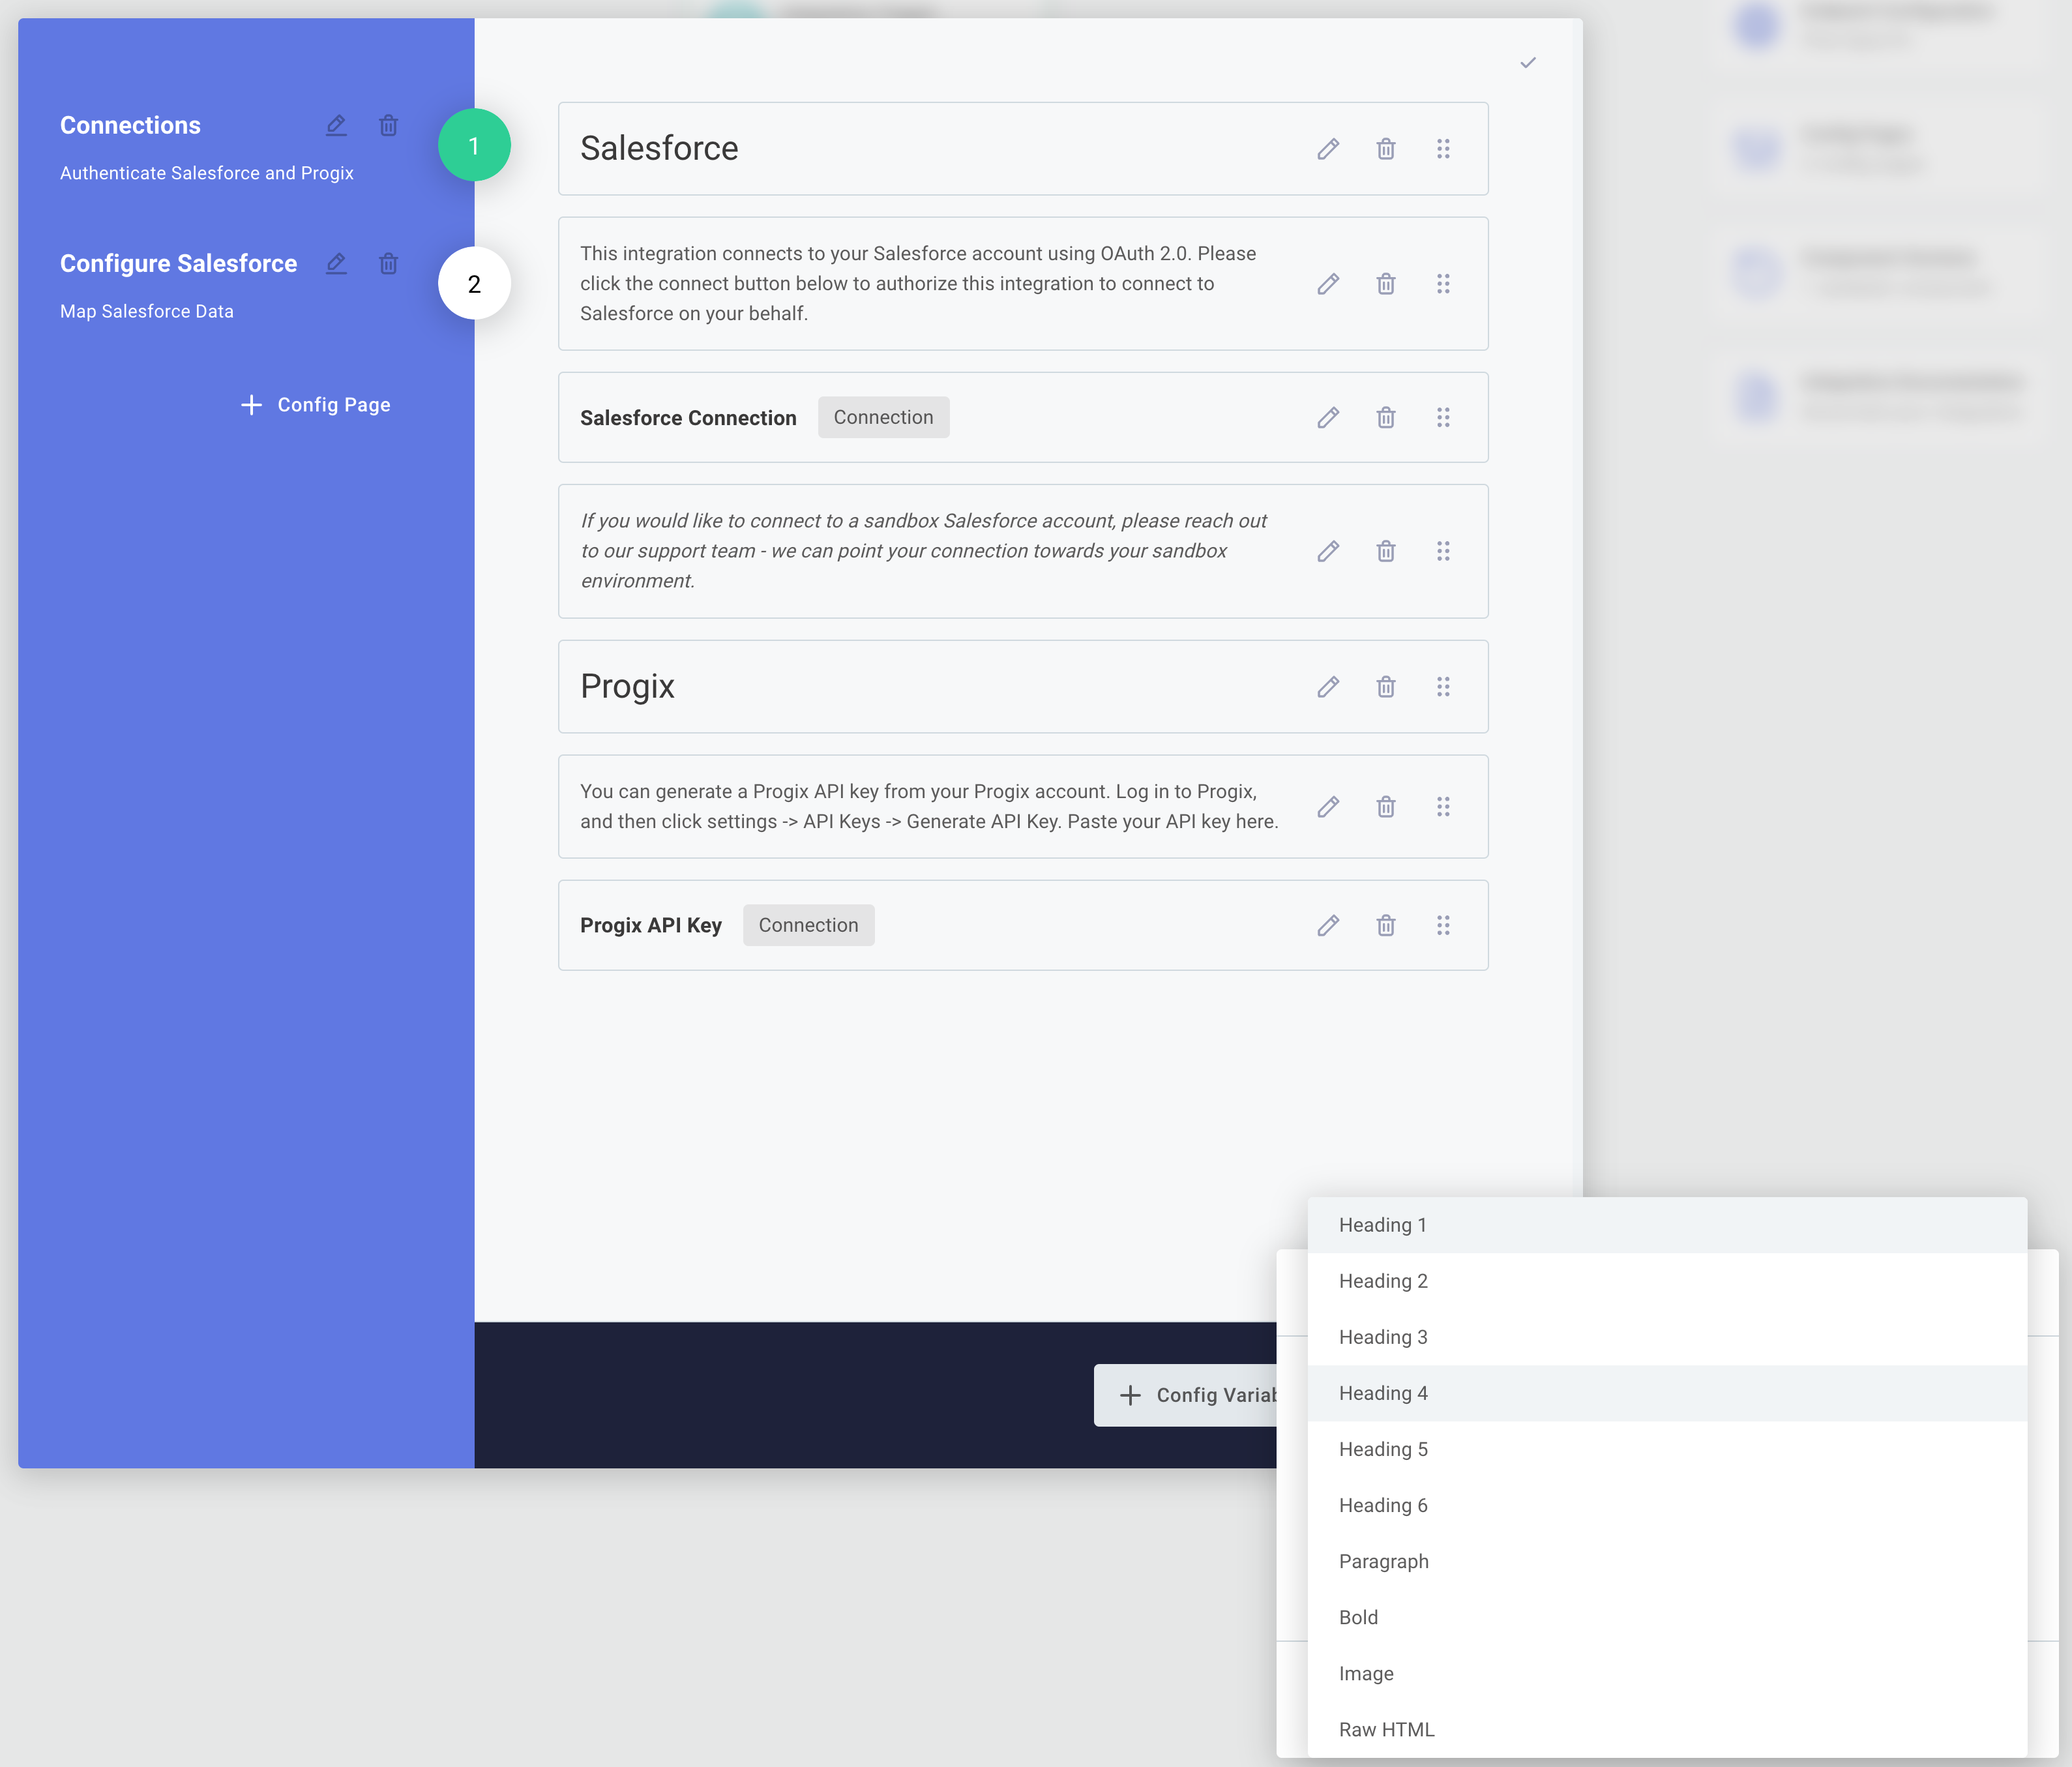This screenshot has height=1767, width=2072.
Task: Click the Connection badge next to Salesforce Connection
Action: pos(883,417)
